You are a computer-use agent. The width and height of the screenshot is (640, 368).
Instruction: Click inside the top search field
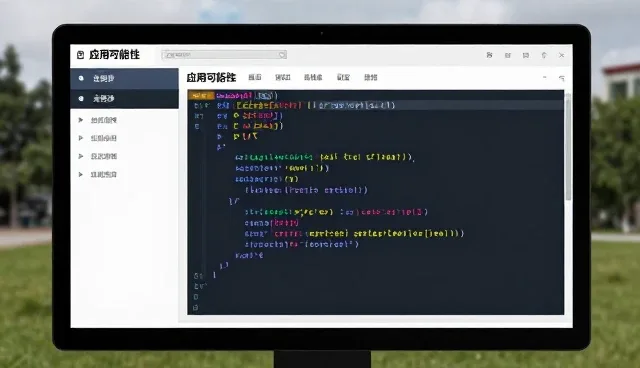tap(224, 55)
